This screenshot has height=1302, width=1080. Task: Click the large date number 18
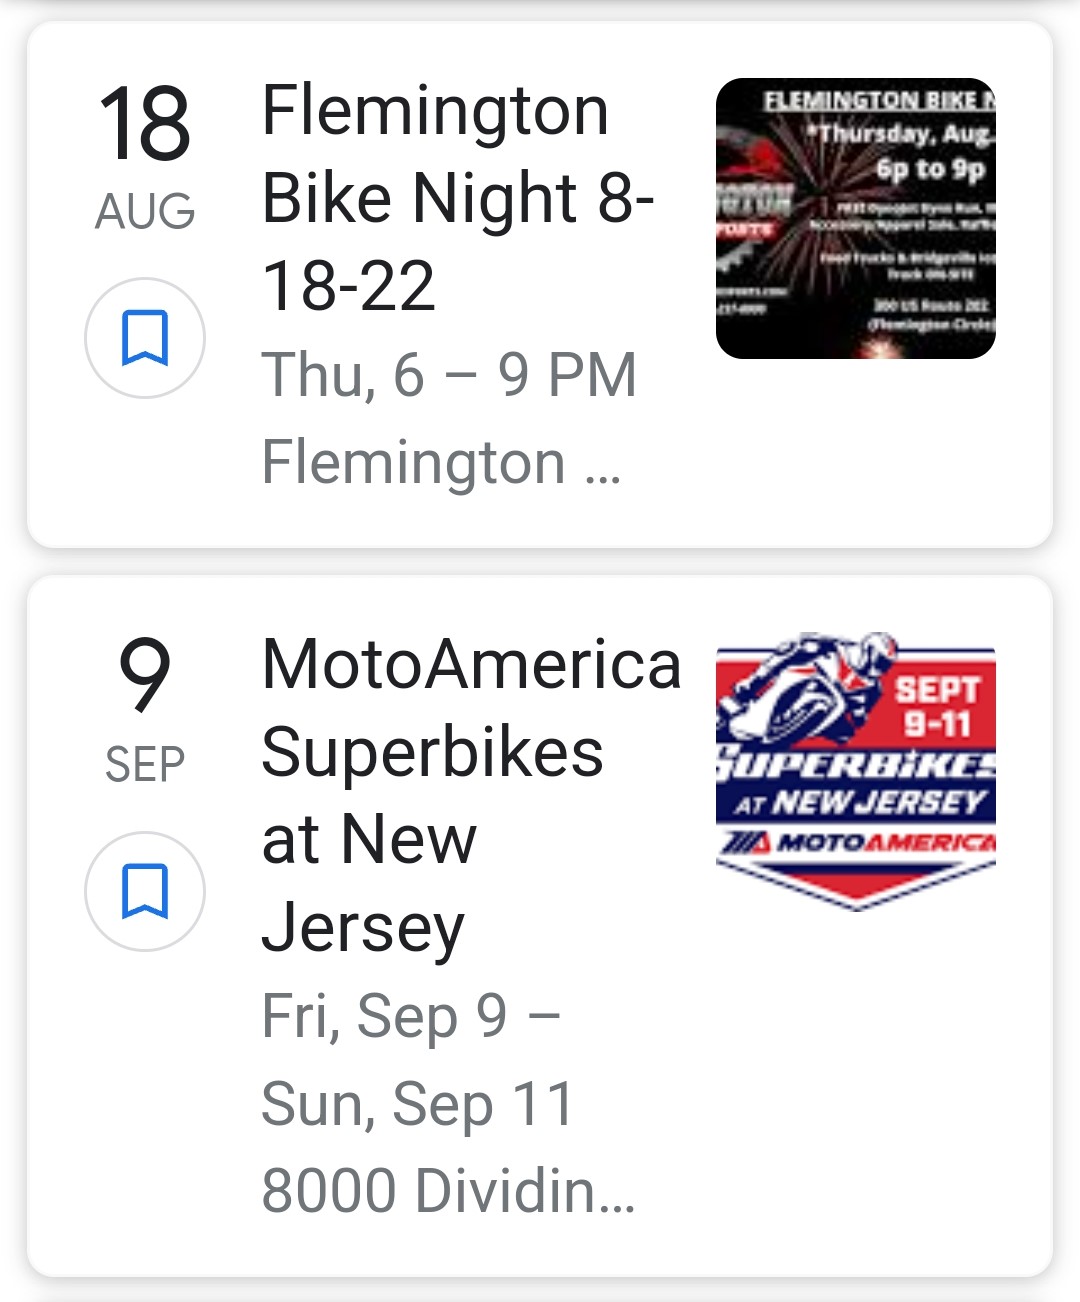(145, 124)
